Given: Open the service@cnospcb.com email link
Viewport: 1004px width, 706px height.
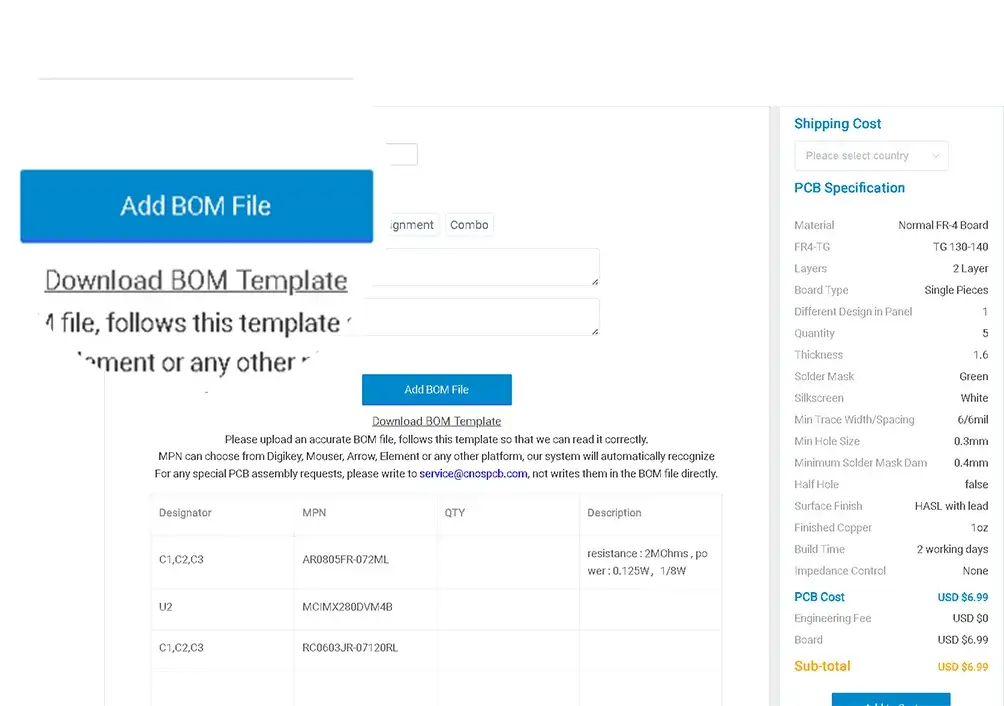Looking at the screenshot, I should (473, 473).
